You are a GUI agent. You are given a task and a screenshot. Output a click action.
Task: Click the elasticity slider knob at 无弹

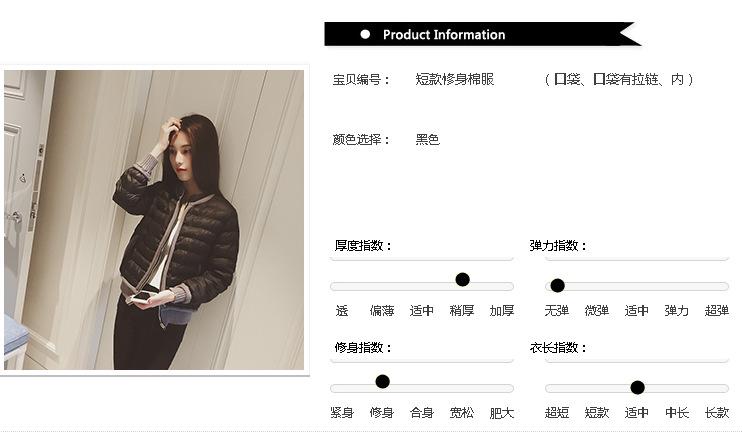pyautogui.click(x=557, y=285)
